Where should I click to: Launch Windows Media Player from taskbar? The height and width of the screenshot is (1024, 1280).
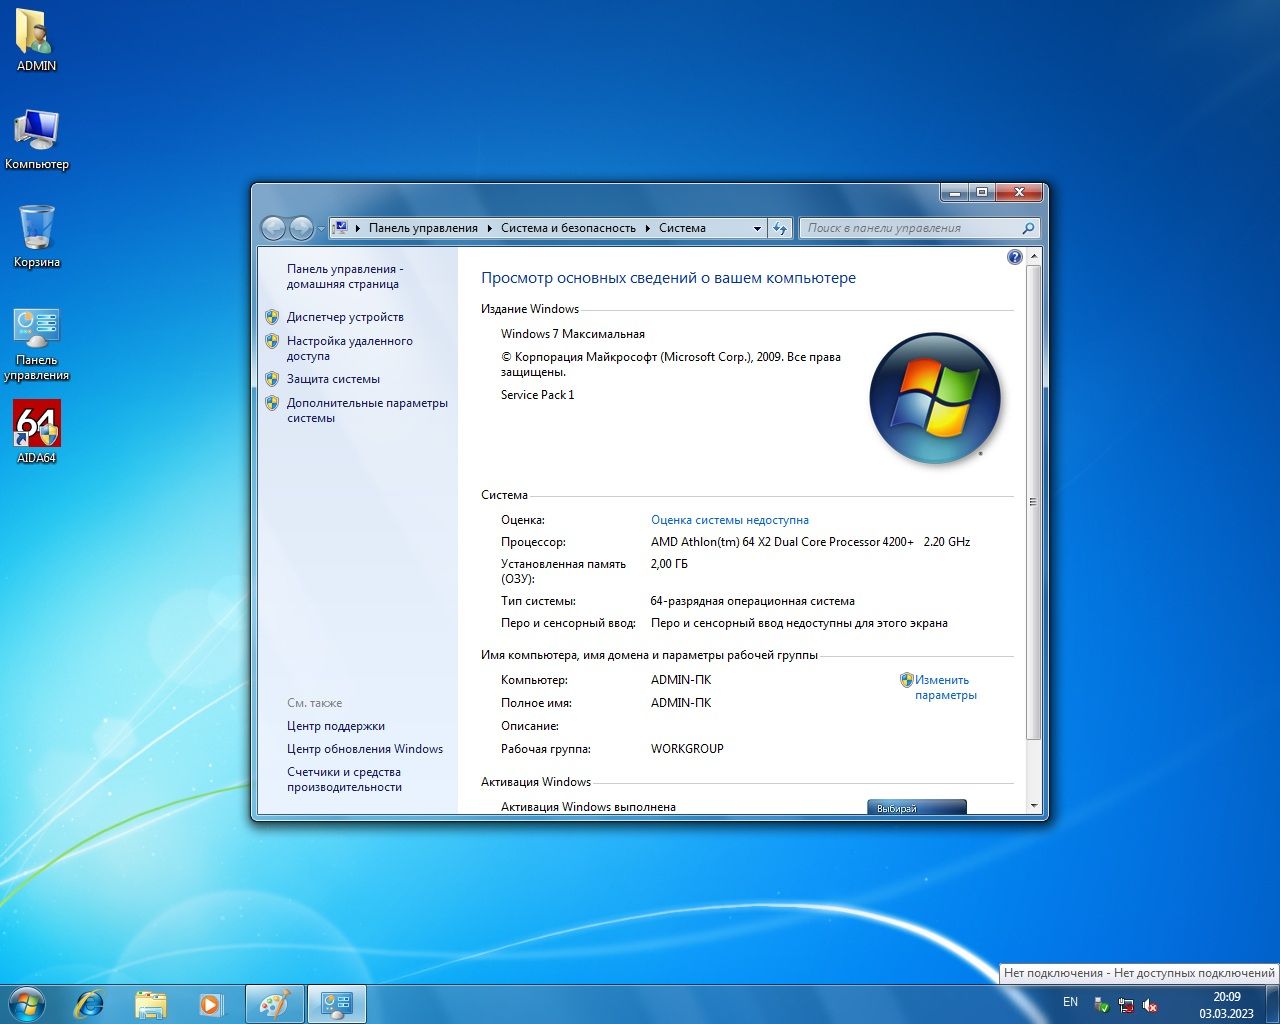211,1004
